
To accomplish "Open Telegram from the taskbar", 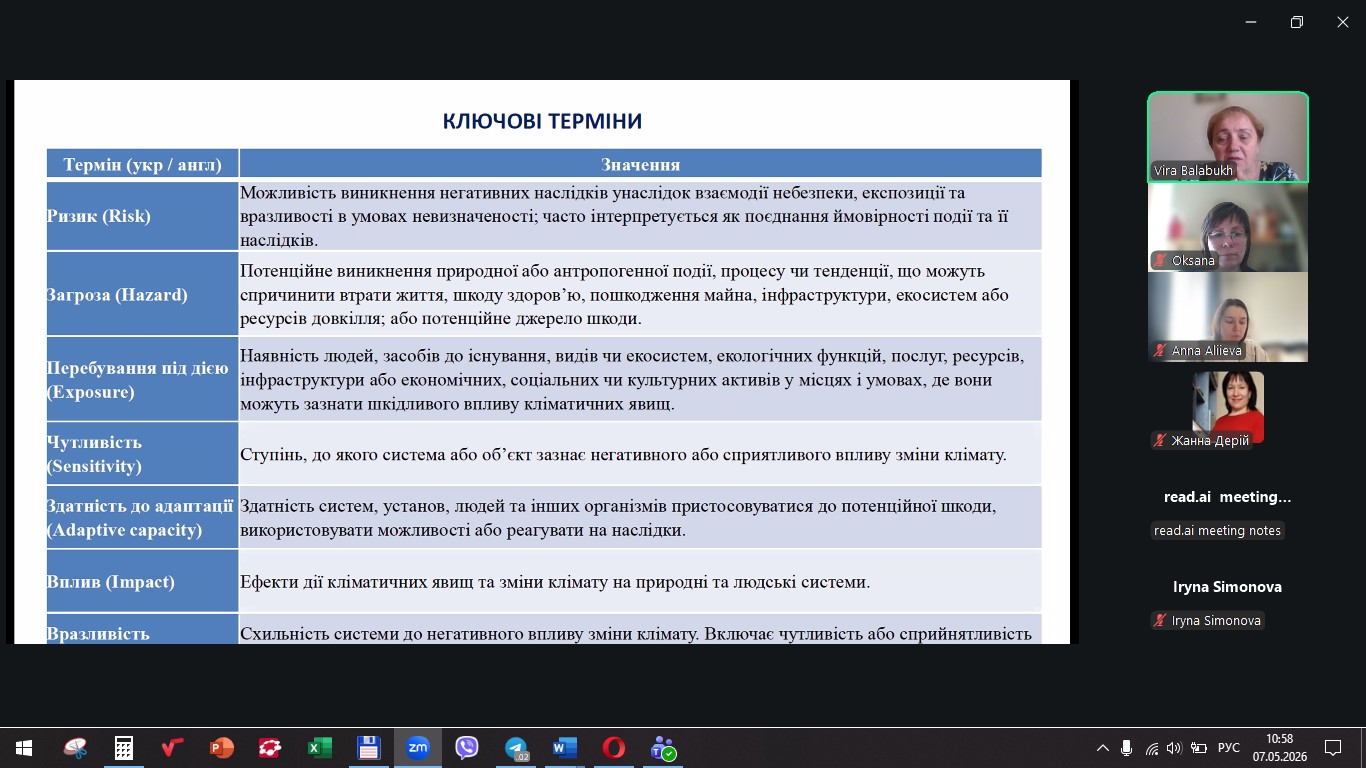I will (x=516, y=748).
